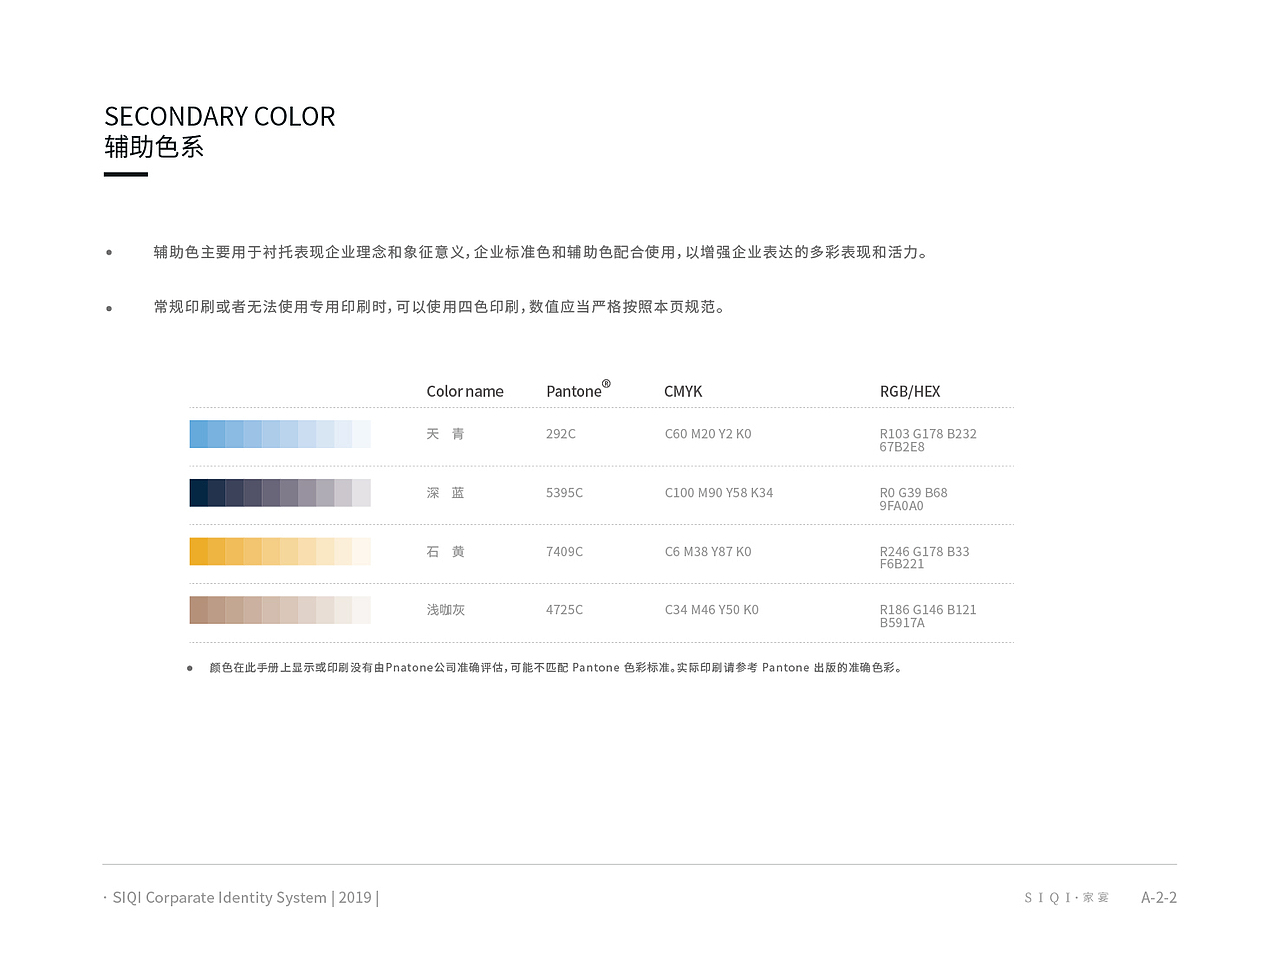
Task: Click the page number A-2-2
Action: point(1159,898)
